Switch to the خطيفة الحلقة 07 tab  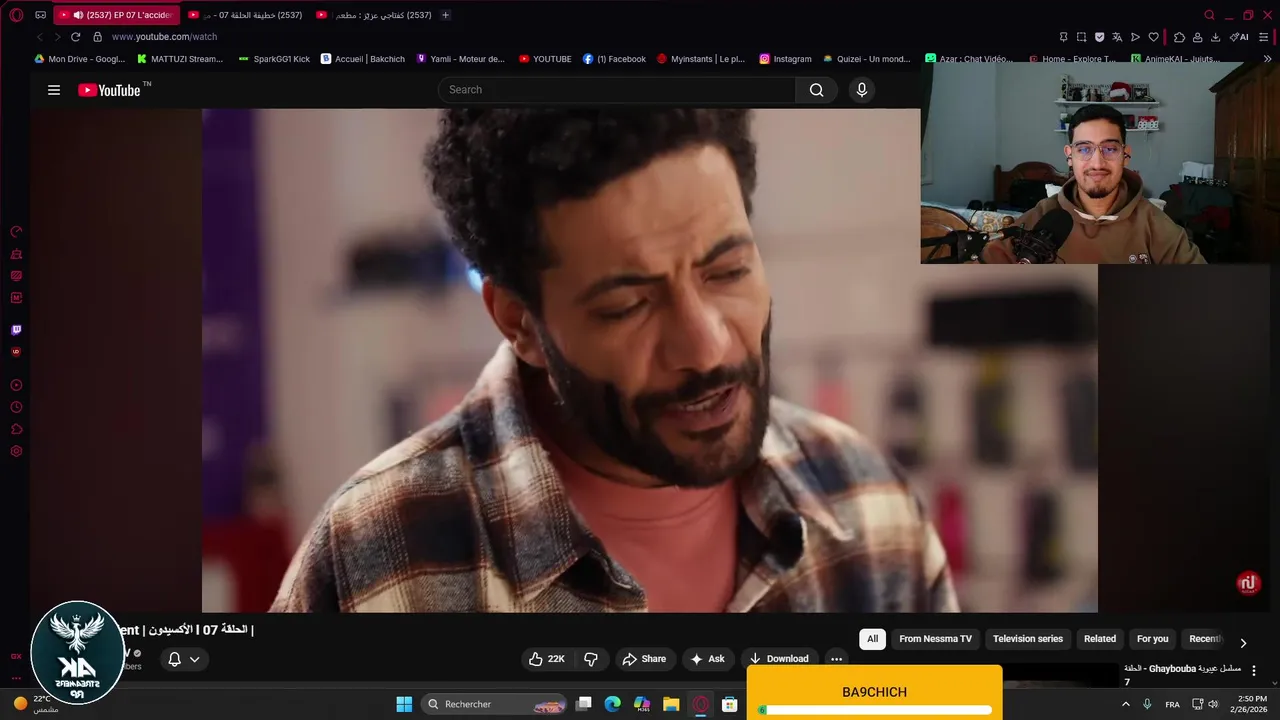(245, 15)
